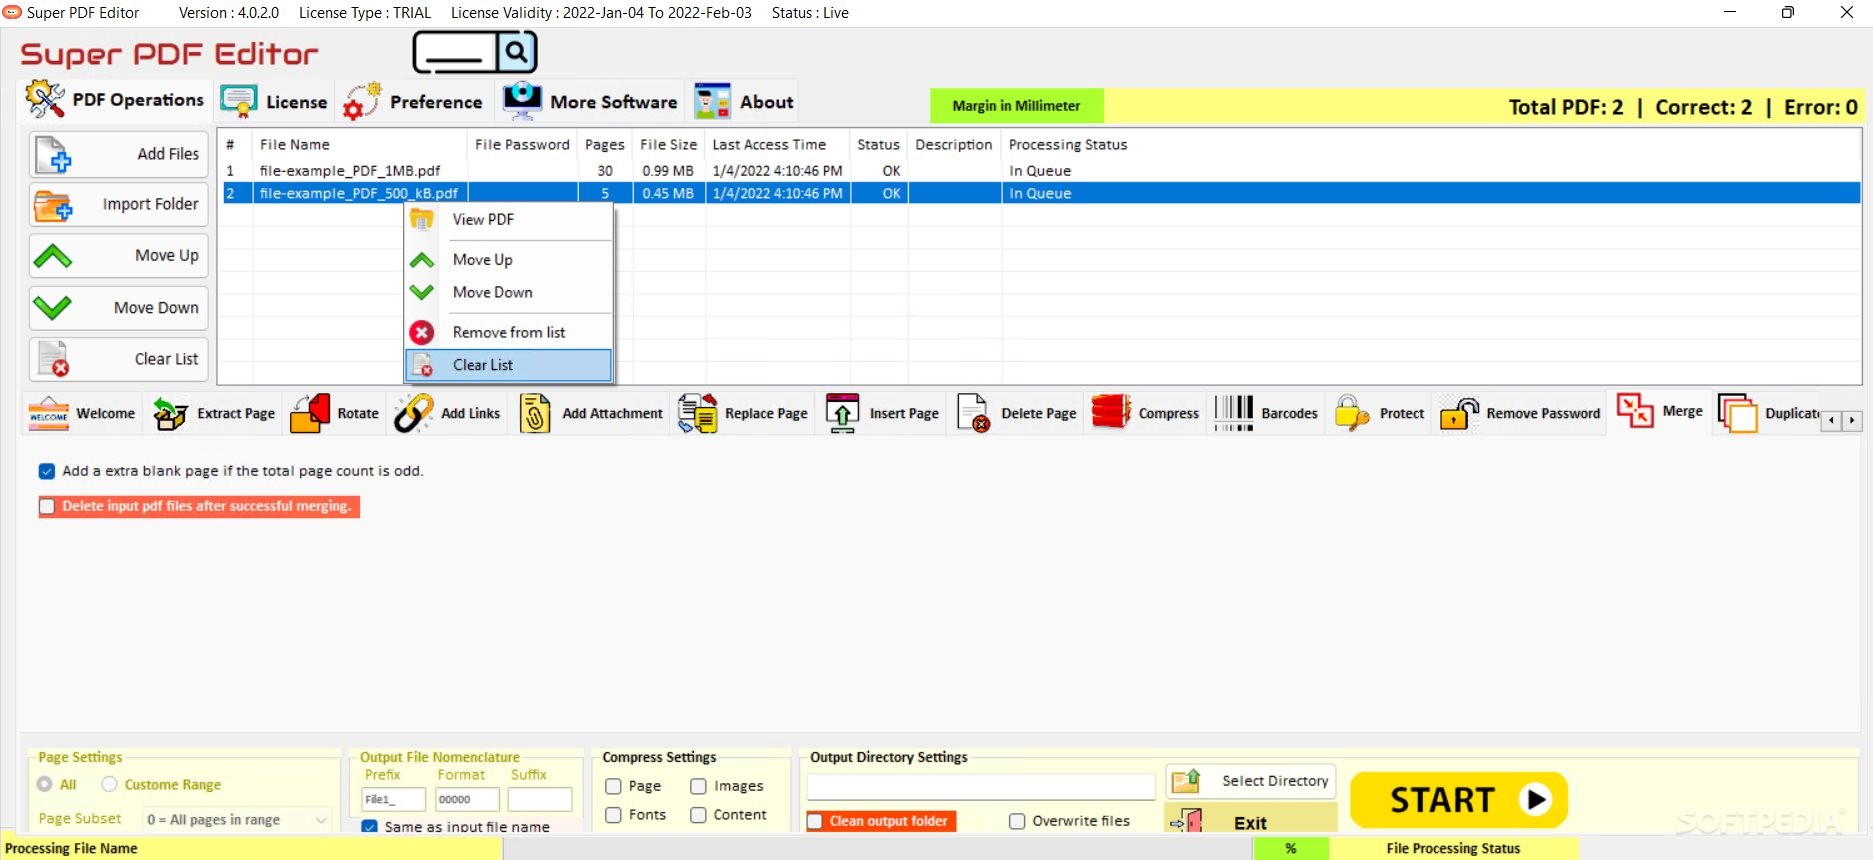Open the Delete Page tool
The height and width of the screenshot is (860, 1873).
click(x=1017, y=413)
